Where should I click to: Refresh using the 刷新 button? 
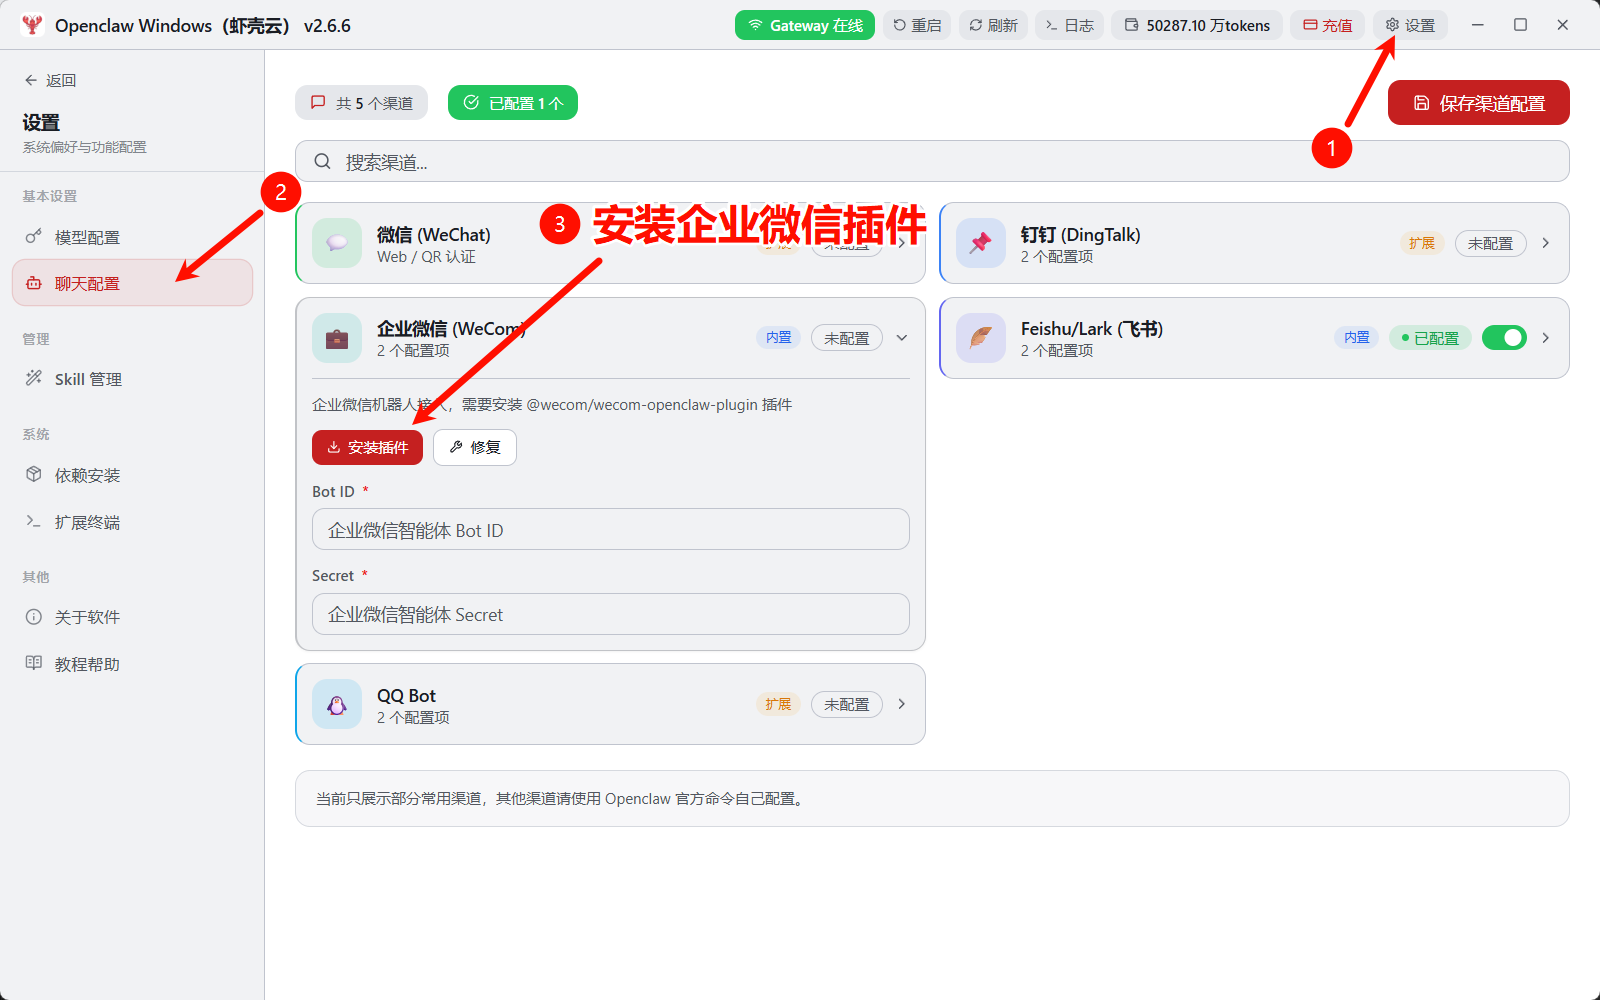coord(993,25)
